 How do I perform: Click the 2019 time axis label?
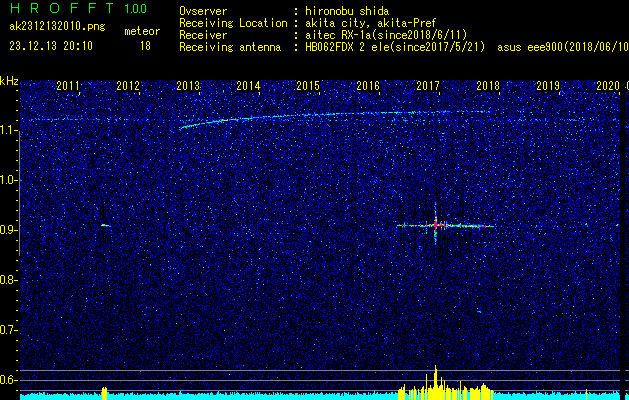tap(548, 86)
